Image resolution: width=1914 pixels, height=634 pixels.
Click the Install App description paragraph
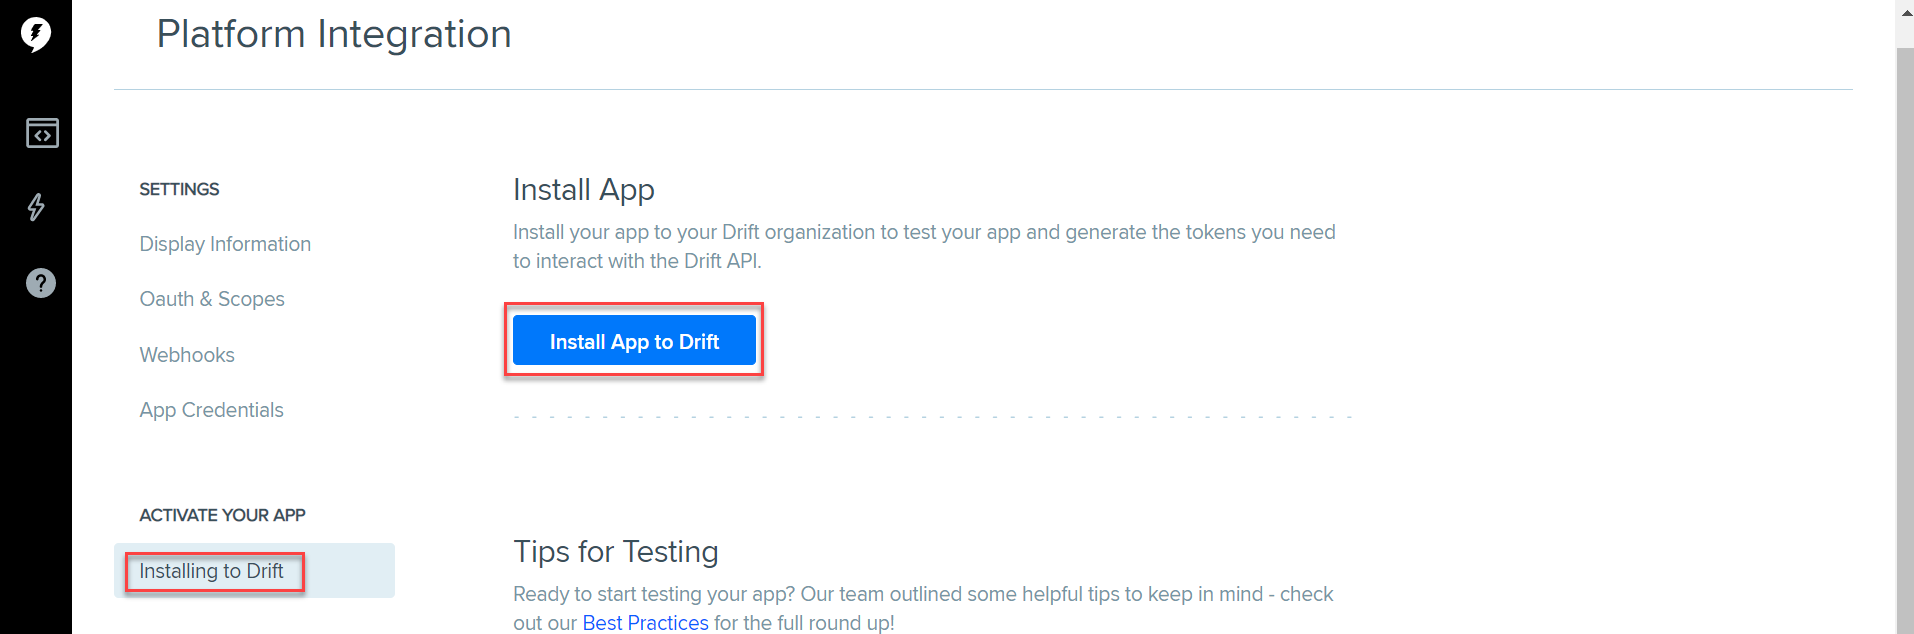click(924, 246)
